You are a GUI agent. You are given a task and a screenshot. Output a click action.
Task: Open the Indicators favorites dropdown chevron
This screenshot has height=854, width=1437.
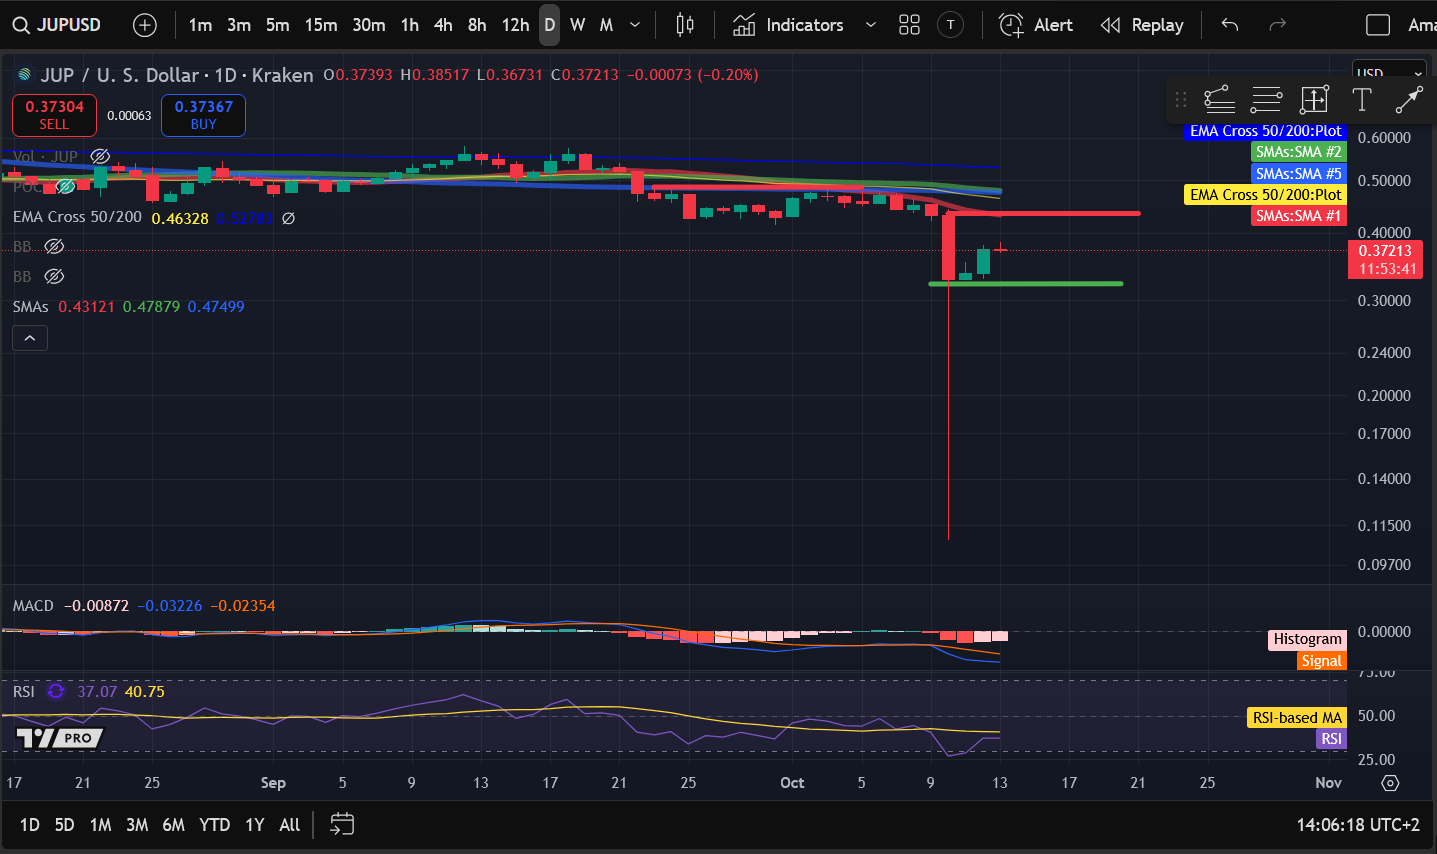tap(870, 25)
